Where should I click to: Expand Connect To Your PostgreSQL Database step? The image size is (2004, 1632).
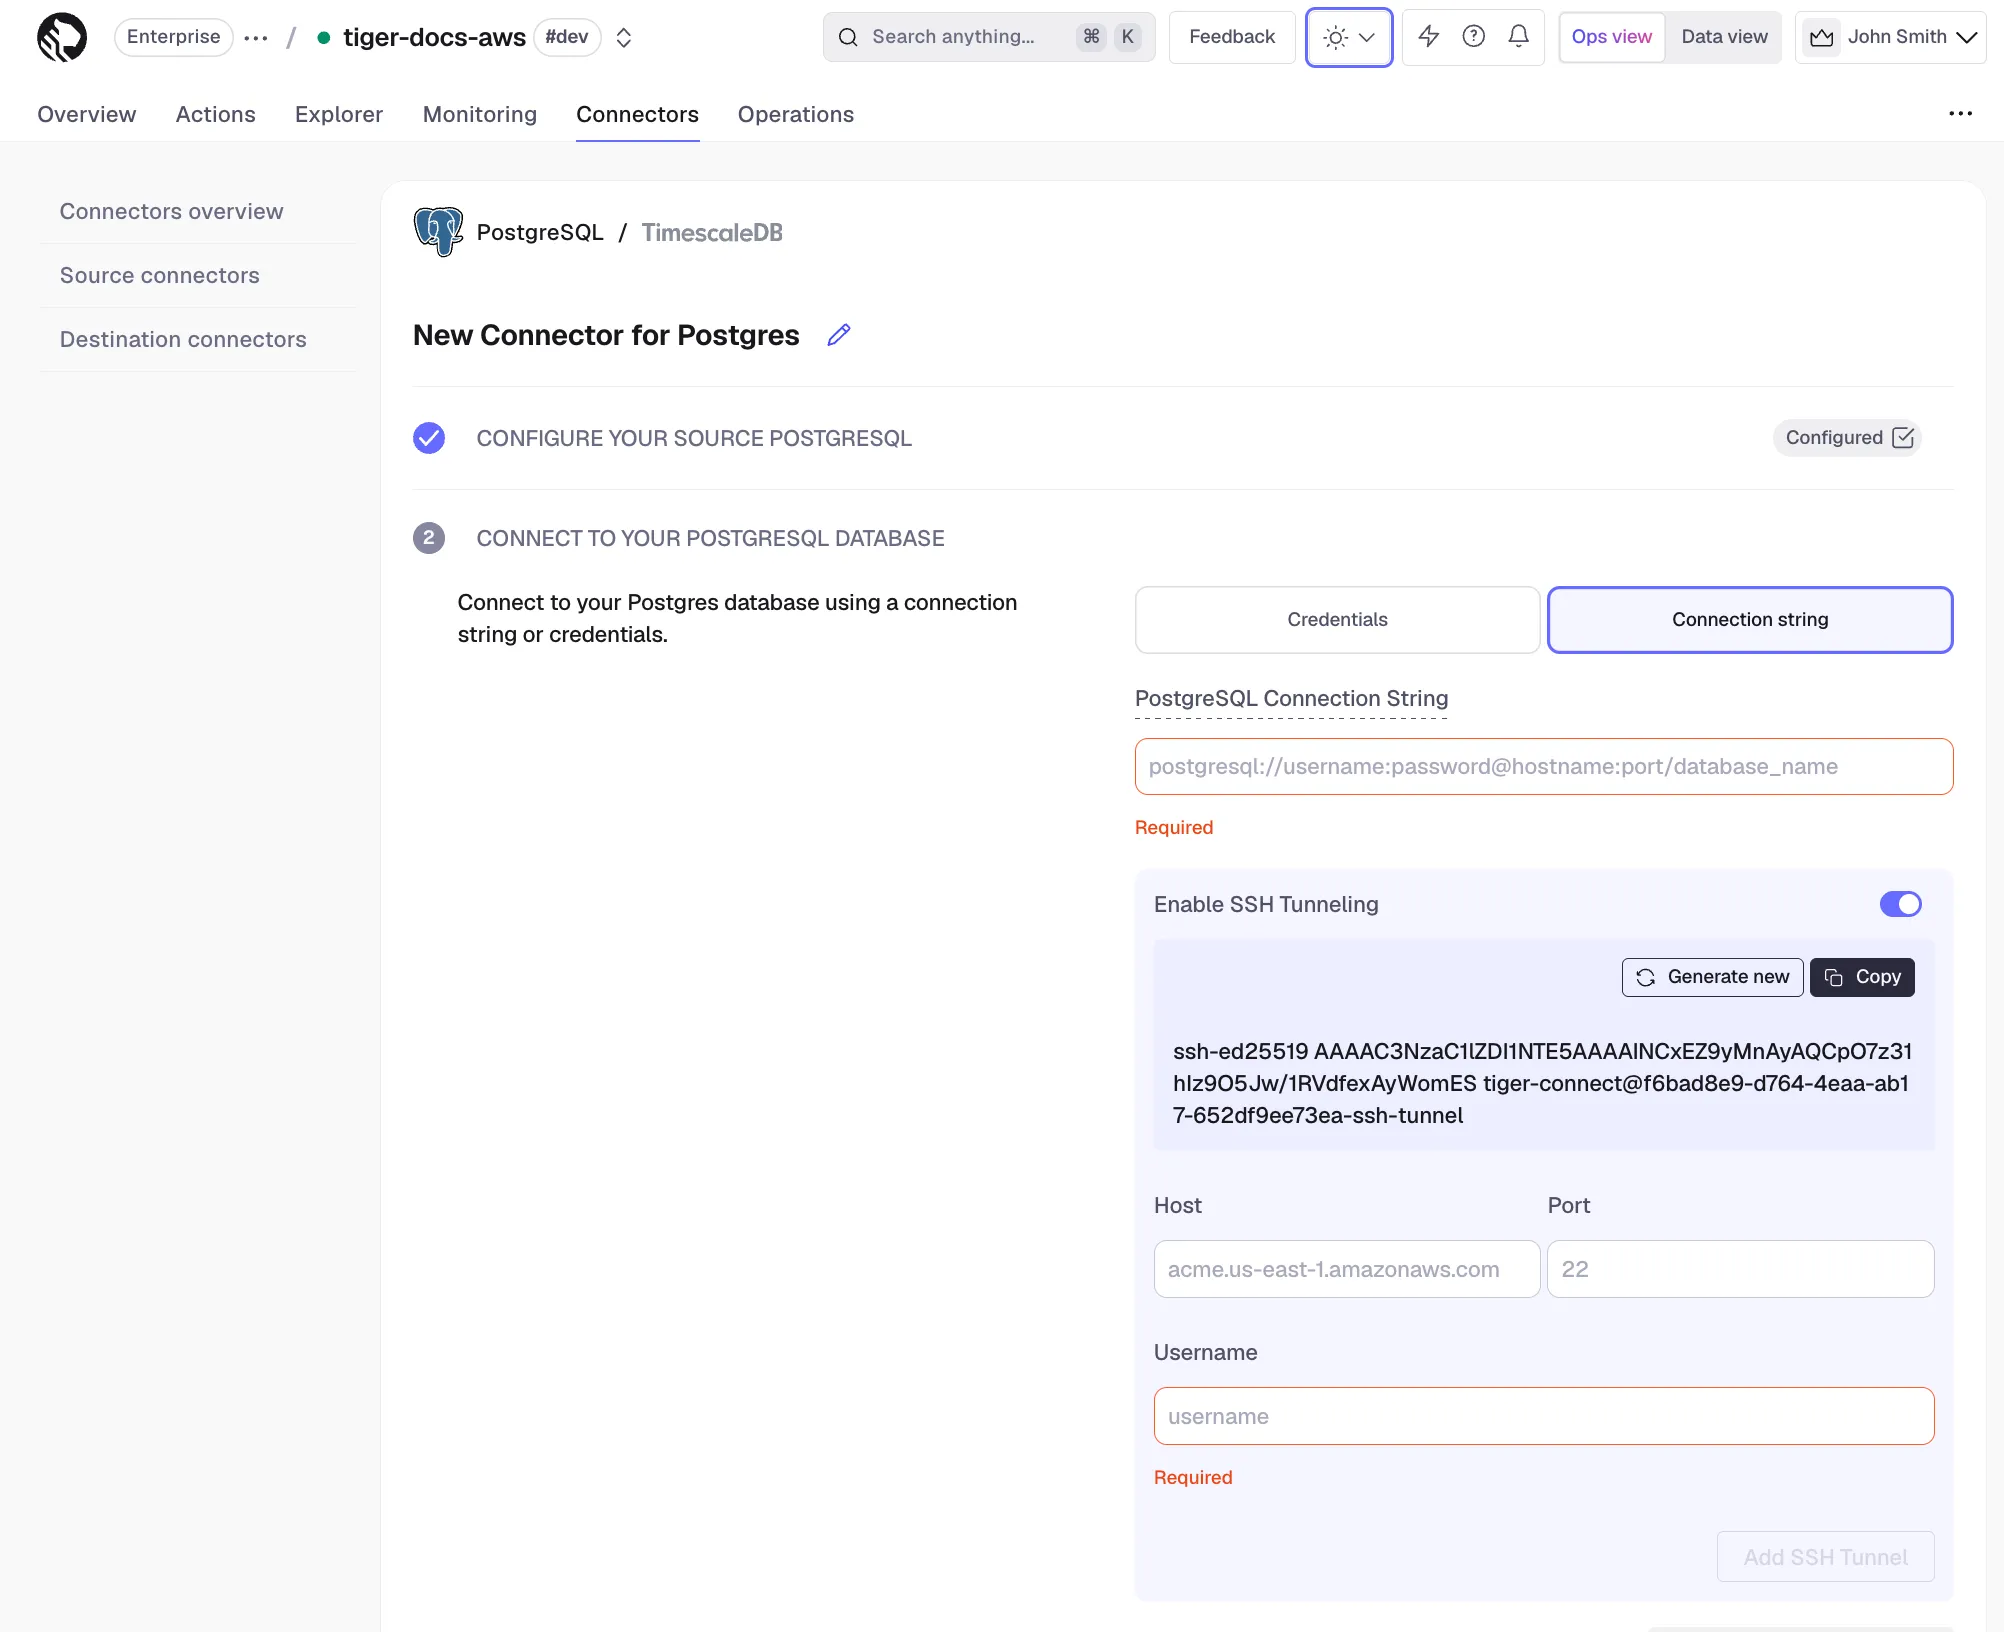pyautogui.click(x=710, y=539)
